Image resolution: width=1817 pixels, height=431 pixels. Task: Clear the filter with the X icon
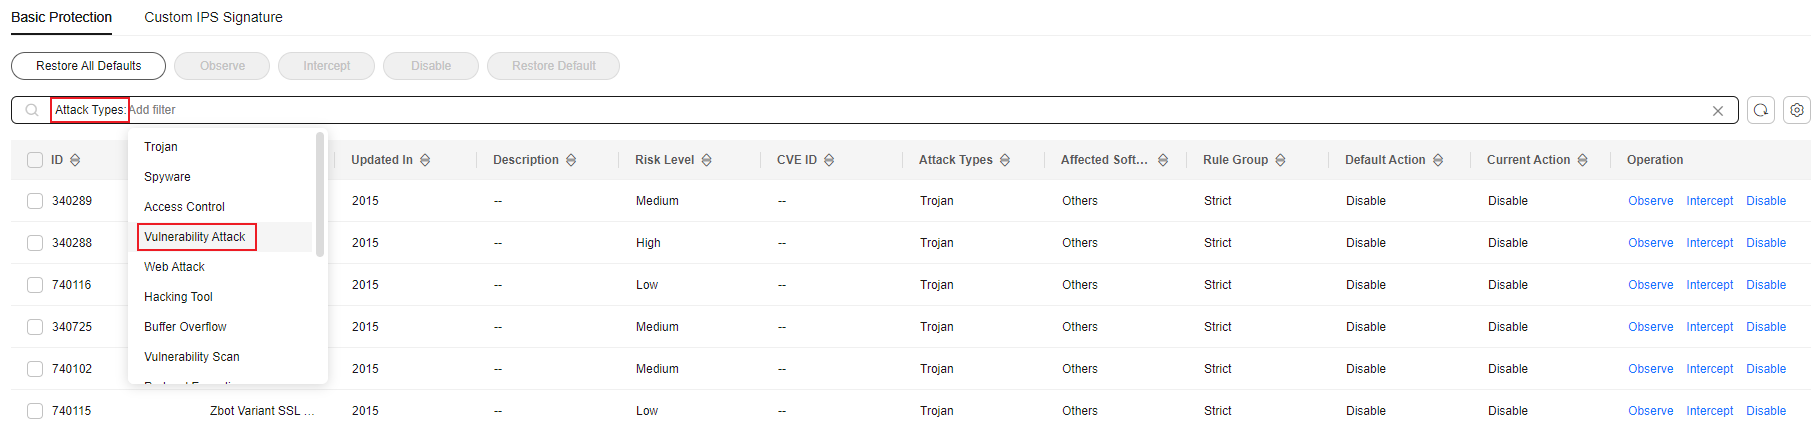click(1718, 111)
